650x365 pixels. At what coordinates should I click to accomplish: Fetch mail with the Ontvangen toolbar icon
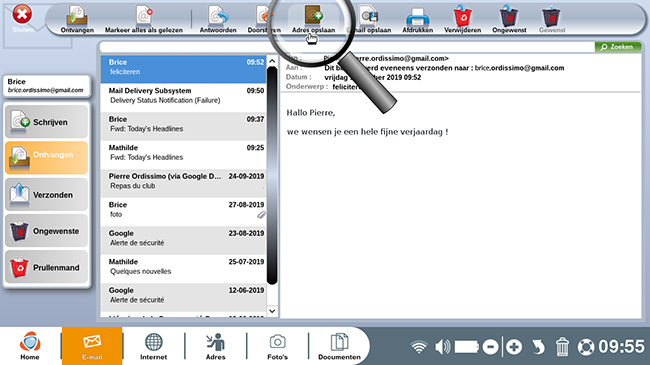[77, 16]
